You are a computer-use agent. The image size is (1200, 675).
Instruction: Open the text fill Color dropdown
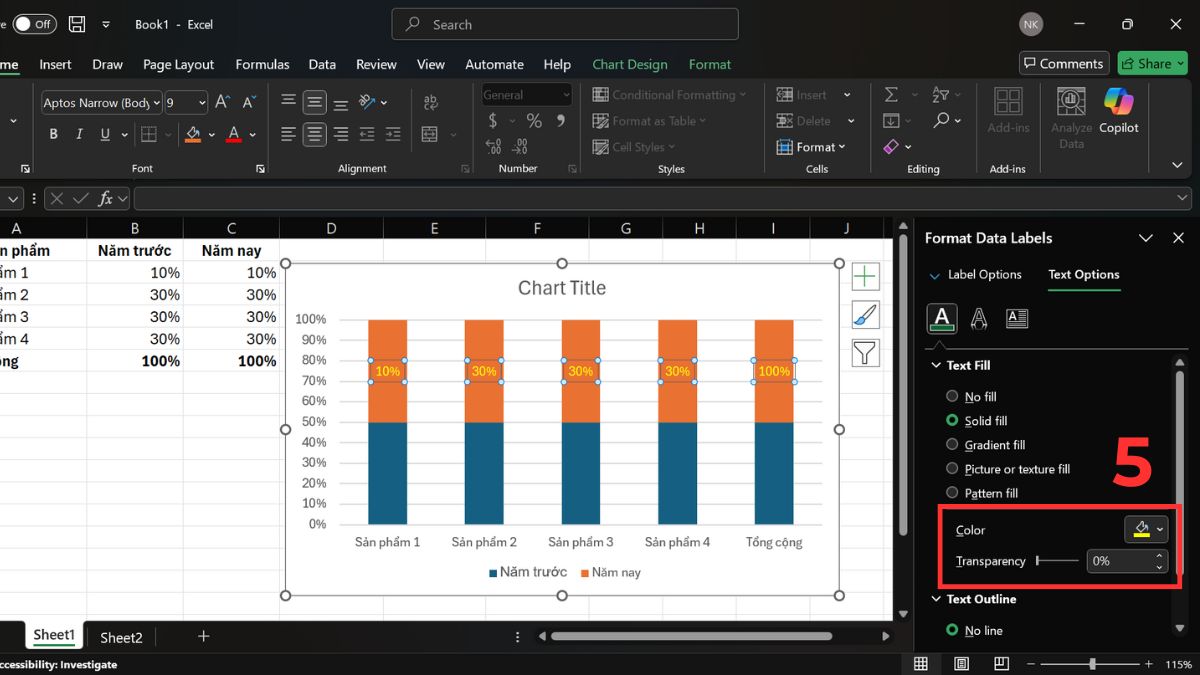click(1160, 530)
